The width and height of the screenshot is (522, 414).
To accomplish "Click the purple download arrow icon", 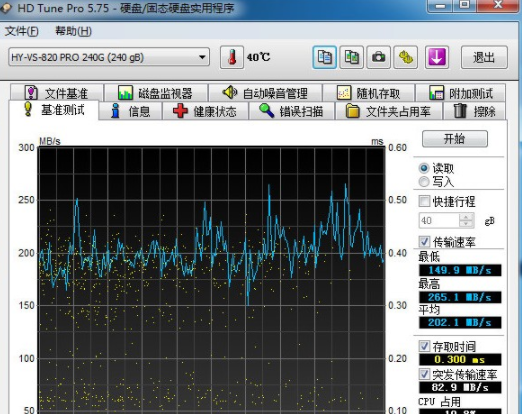I will [x=437, y=57].
